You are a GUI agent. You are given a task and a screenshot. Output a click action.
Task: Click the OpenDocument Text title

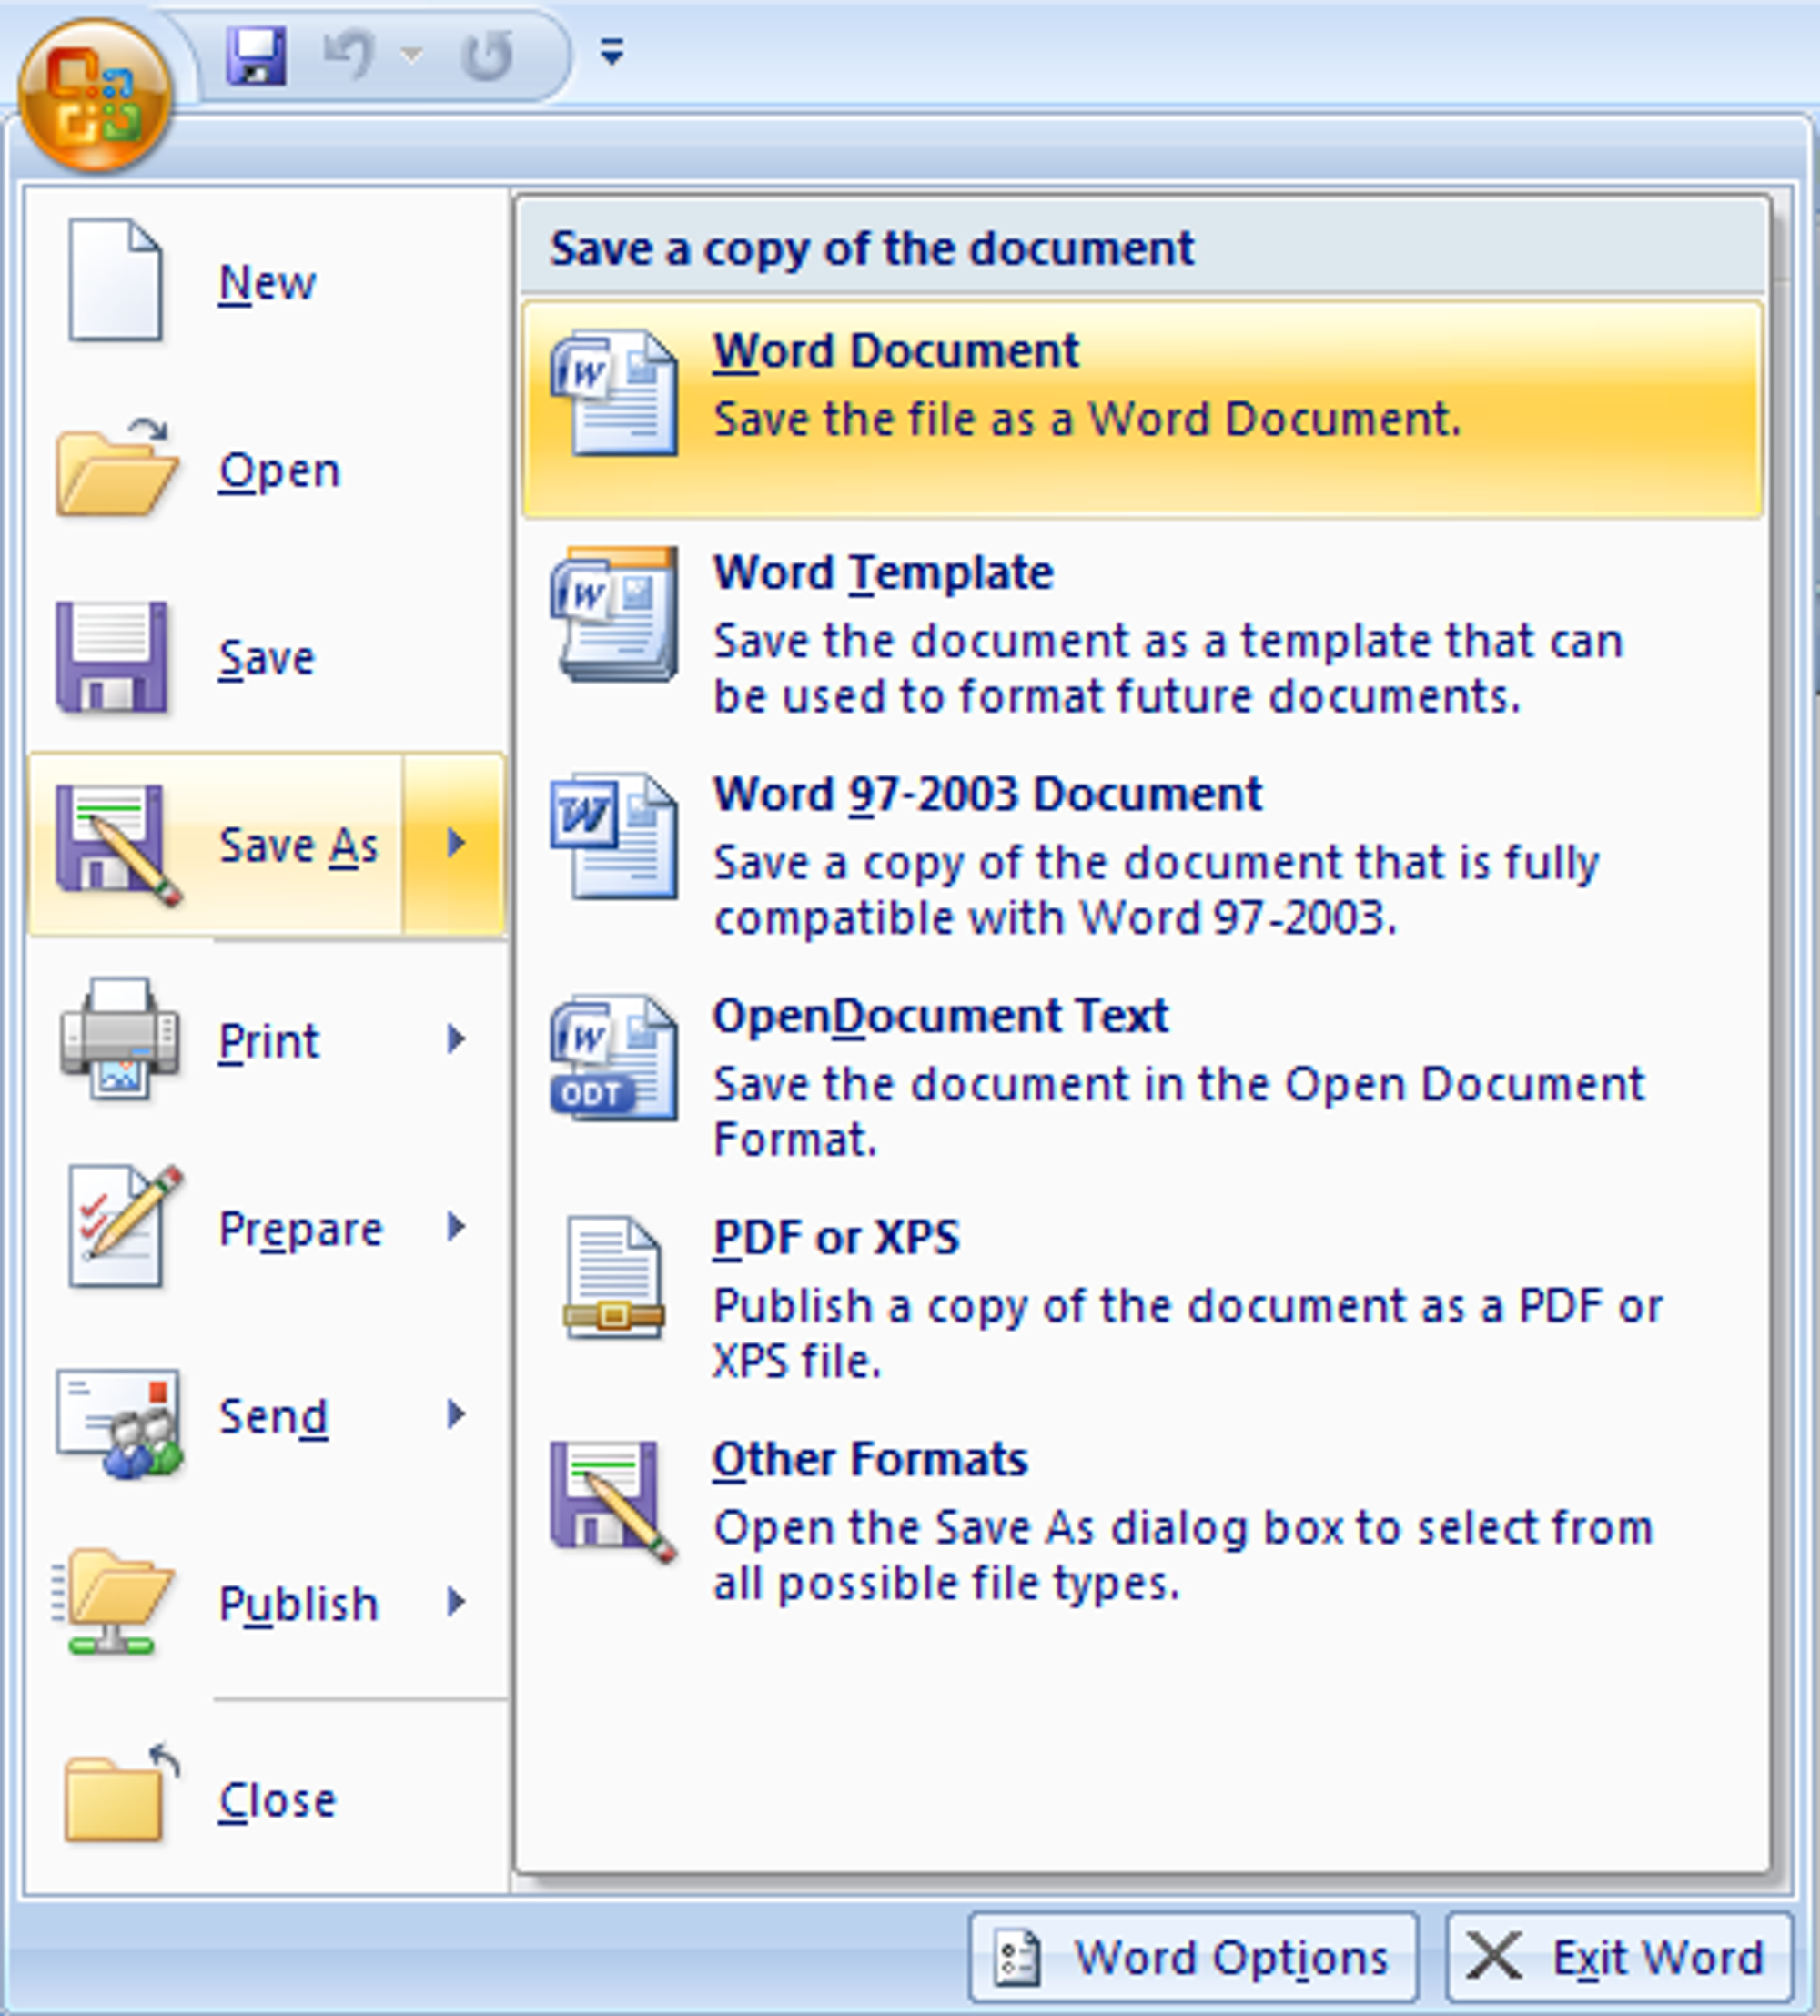(940, 1016)
